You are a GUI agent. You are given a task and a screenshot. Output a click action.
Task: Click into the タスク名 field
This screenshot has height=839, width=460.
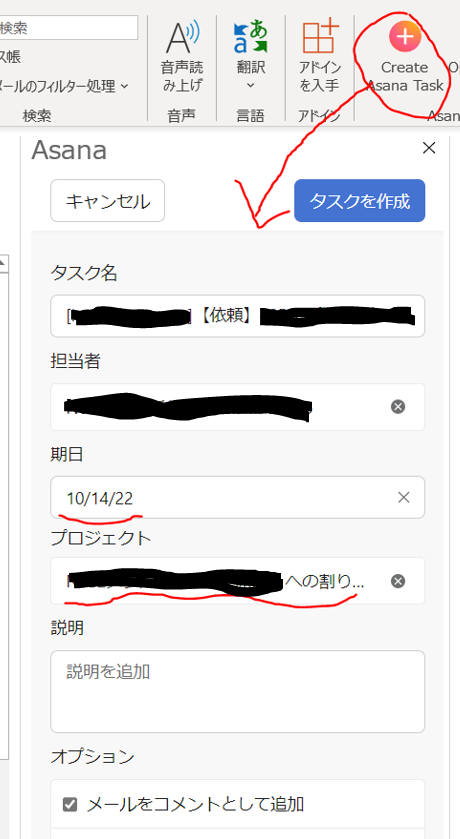[x=237, y=316]
